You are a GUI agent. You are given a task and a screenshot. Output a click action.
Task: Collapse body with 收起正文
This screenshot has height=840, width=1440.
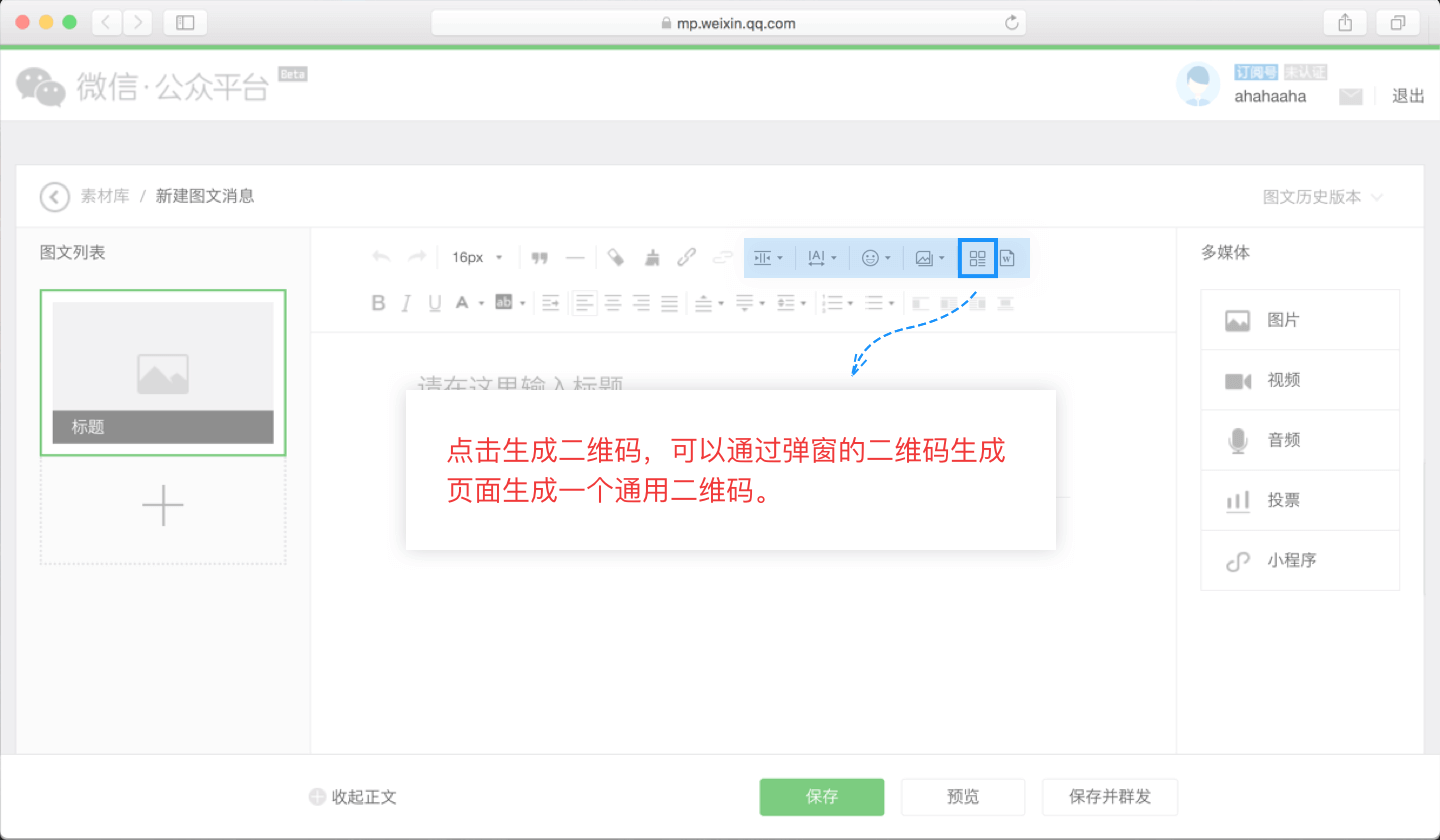click(353, 797)
